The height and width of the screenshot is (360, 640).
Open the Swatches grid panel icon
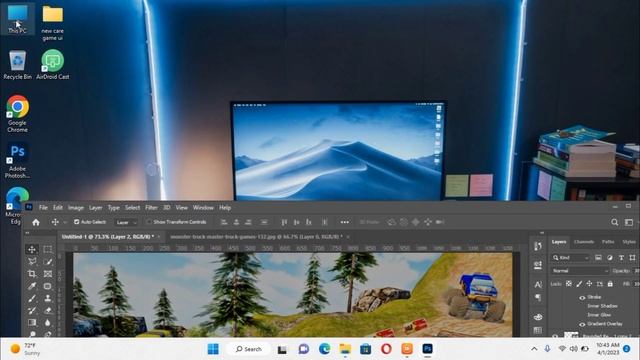538,330
